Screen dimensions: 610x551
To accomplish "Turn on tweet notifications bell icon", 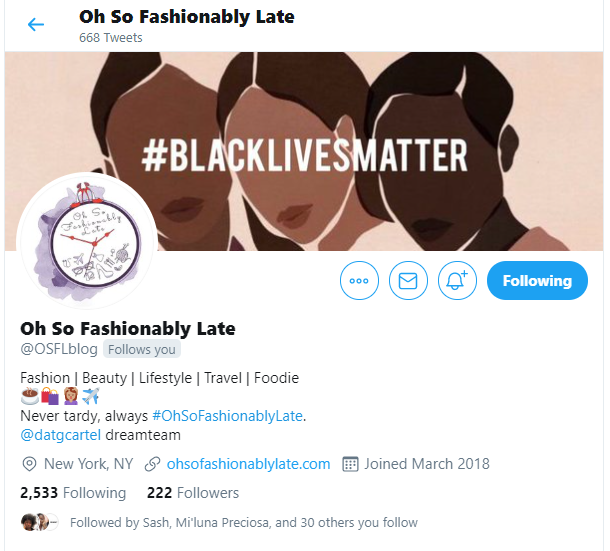I will [457, 281].
